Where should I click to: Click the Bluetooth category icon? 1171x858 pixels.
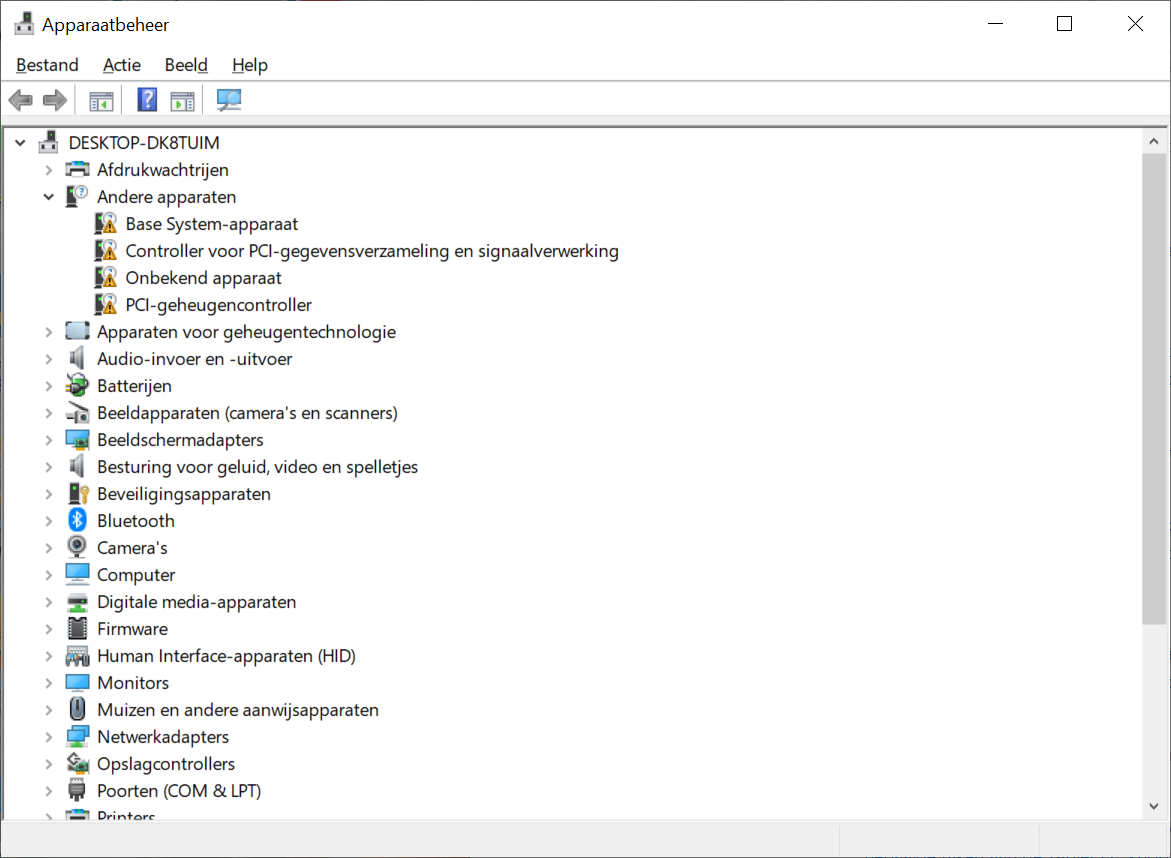coord(77,520)
